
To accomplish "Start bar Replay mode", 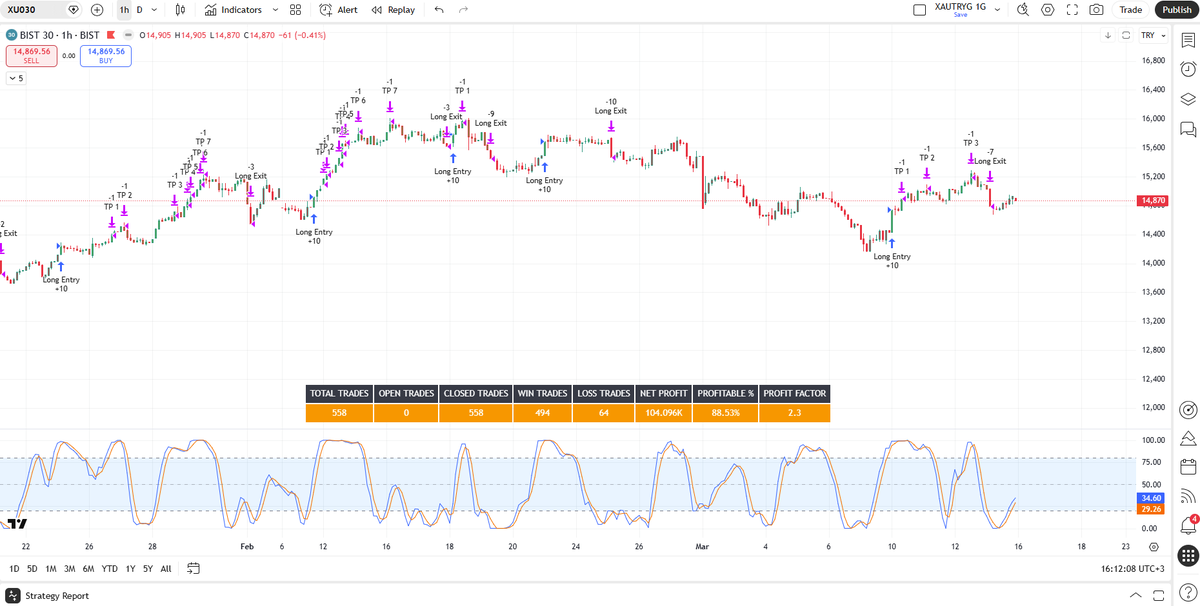I will pos(393,9).
